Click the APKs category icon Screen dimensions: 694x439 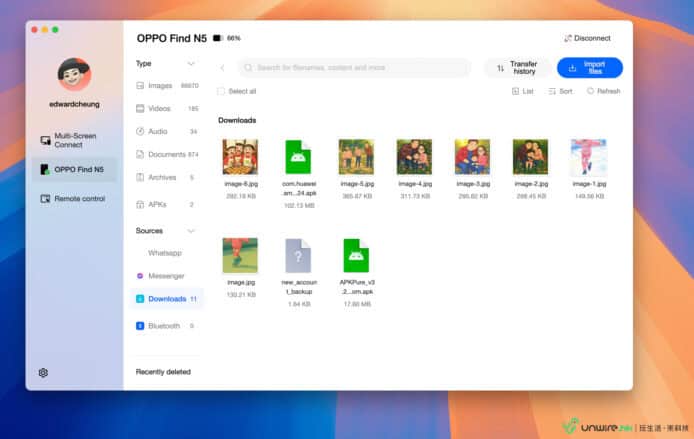[140, 204]
